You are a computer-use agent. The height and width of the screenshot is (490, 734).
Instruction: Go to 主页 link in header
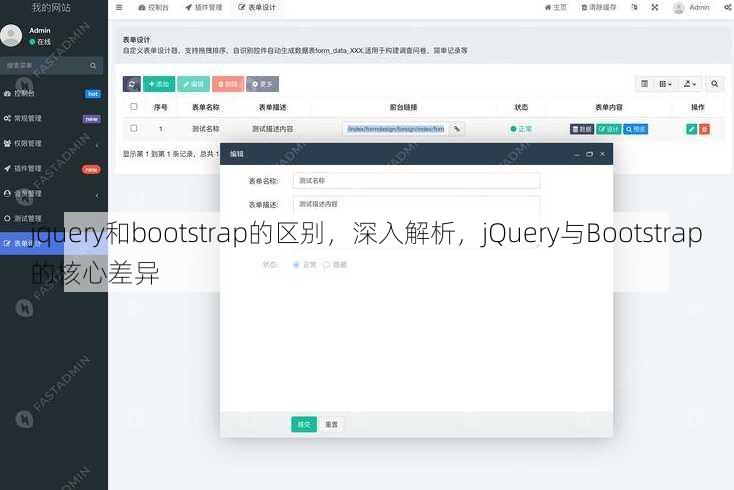click(556, 7)
